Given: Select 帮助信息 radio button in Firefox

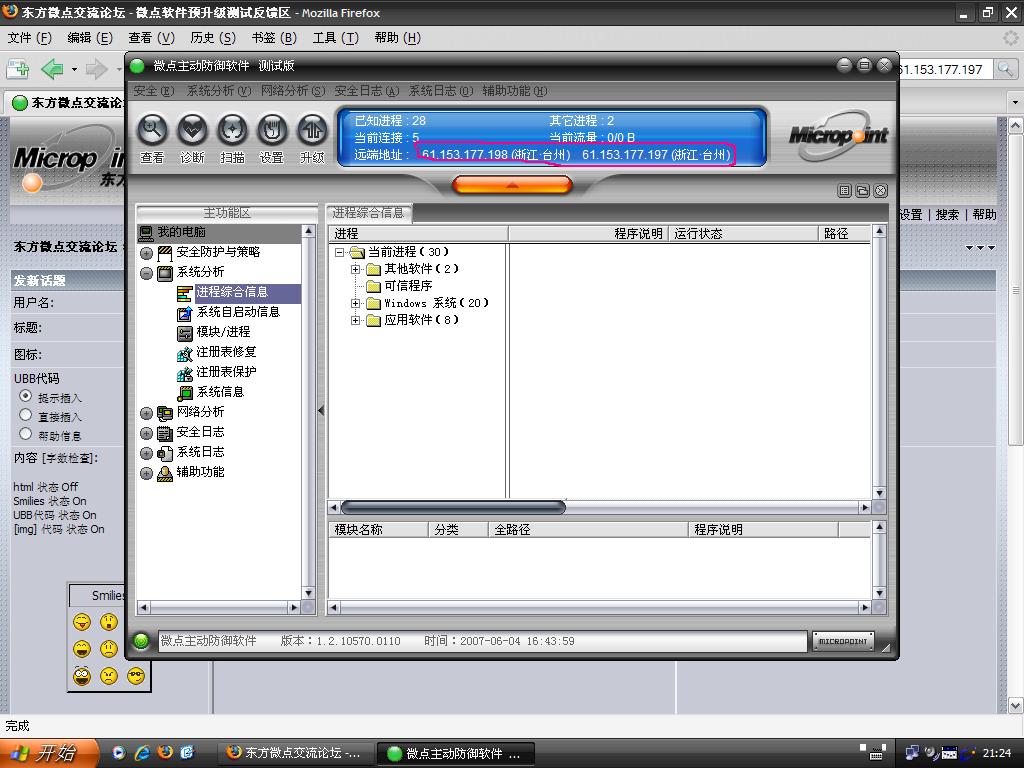Looking at the screenshot, I should pyautogui.click(x=25, y=434).
